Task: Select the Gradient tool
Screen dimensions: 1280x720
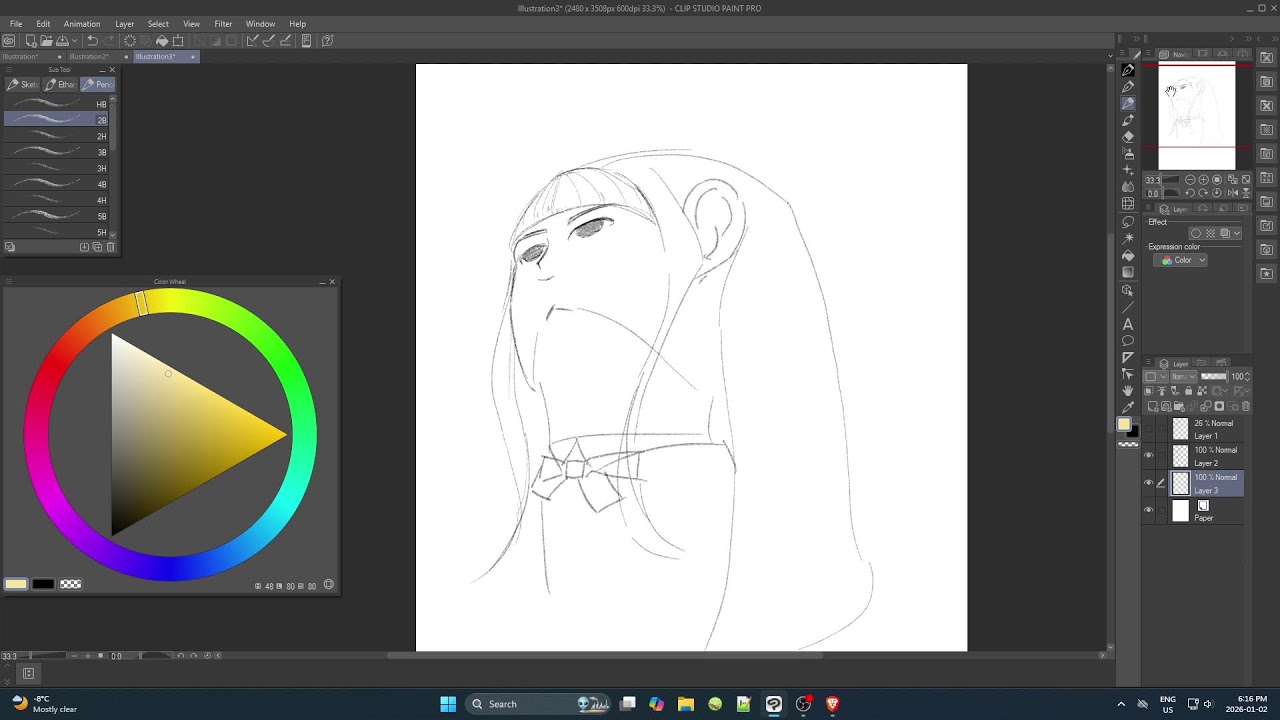Action: [1128, 272]
